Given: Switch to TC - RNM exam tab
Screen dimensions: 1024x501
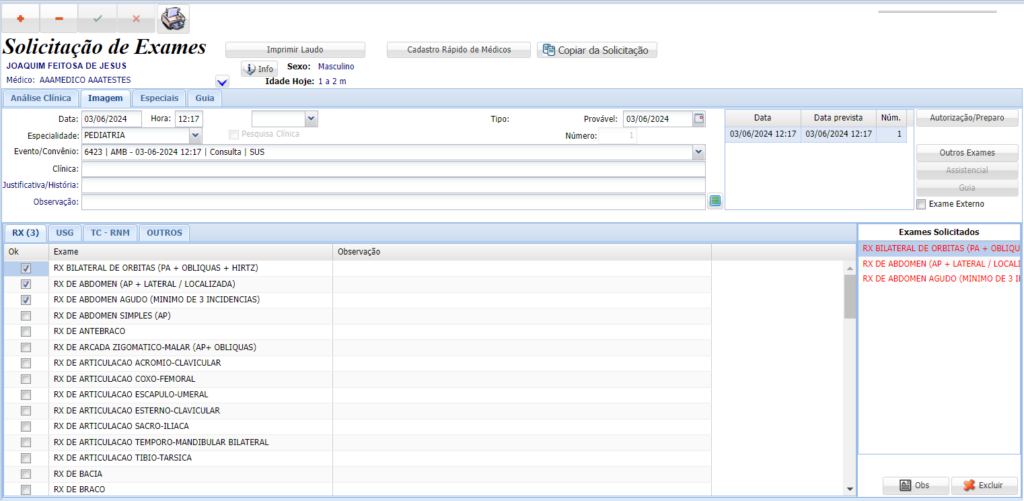Looking at the screenshot, I should [110, 233].
